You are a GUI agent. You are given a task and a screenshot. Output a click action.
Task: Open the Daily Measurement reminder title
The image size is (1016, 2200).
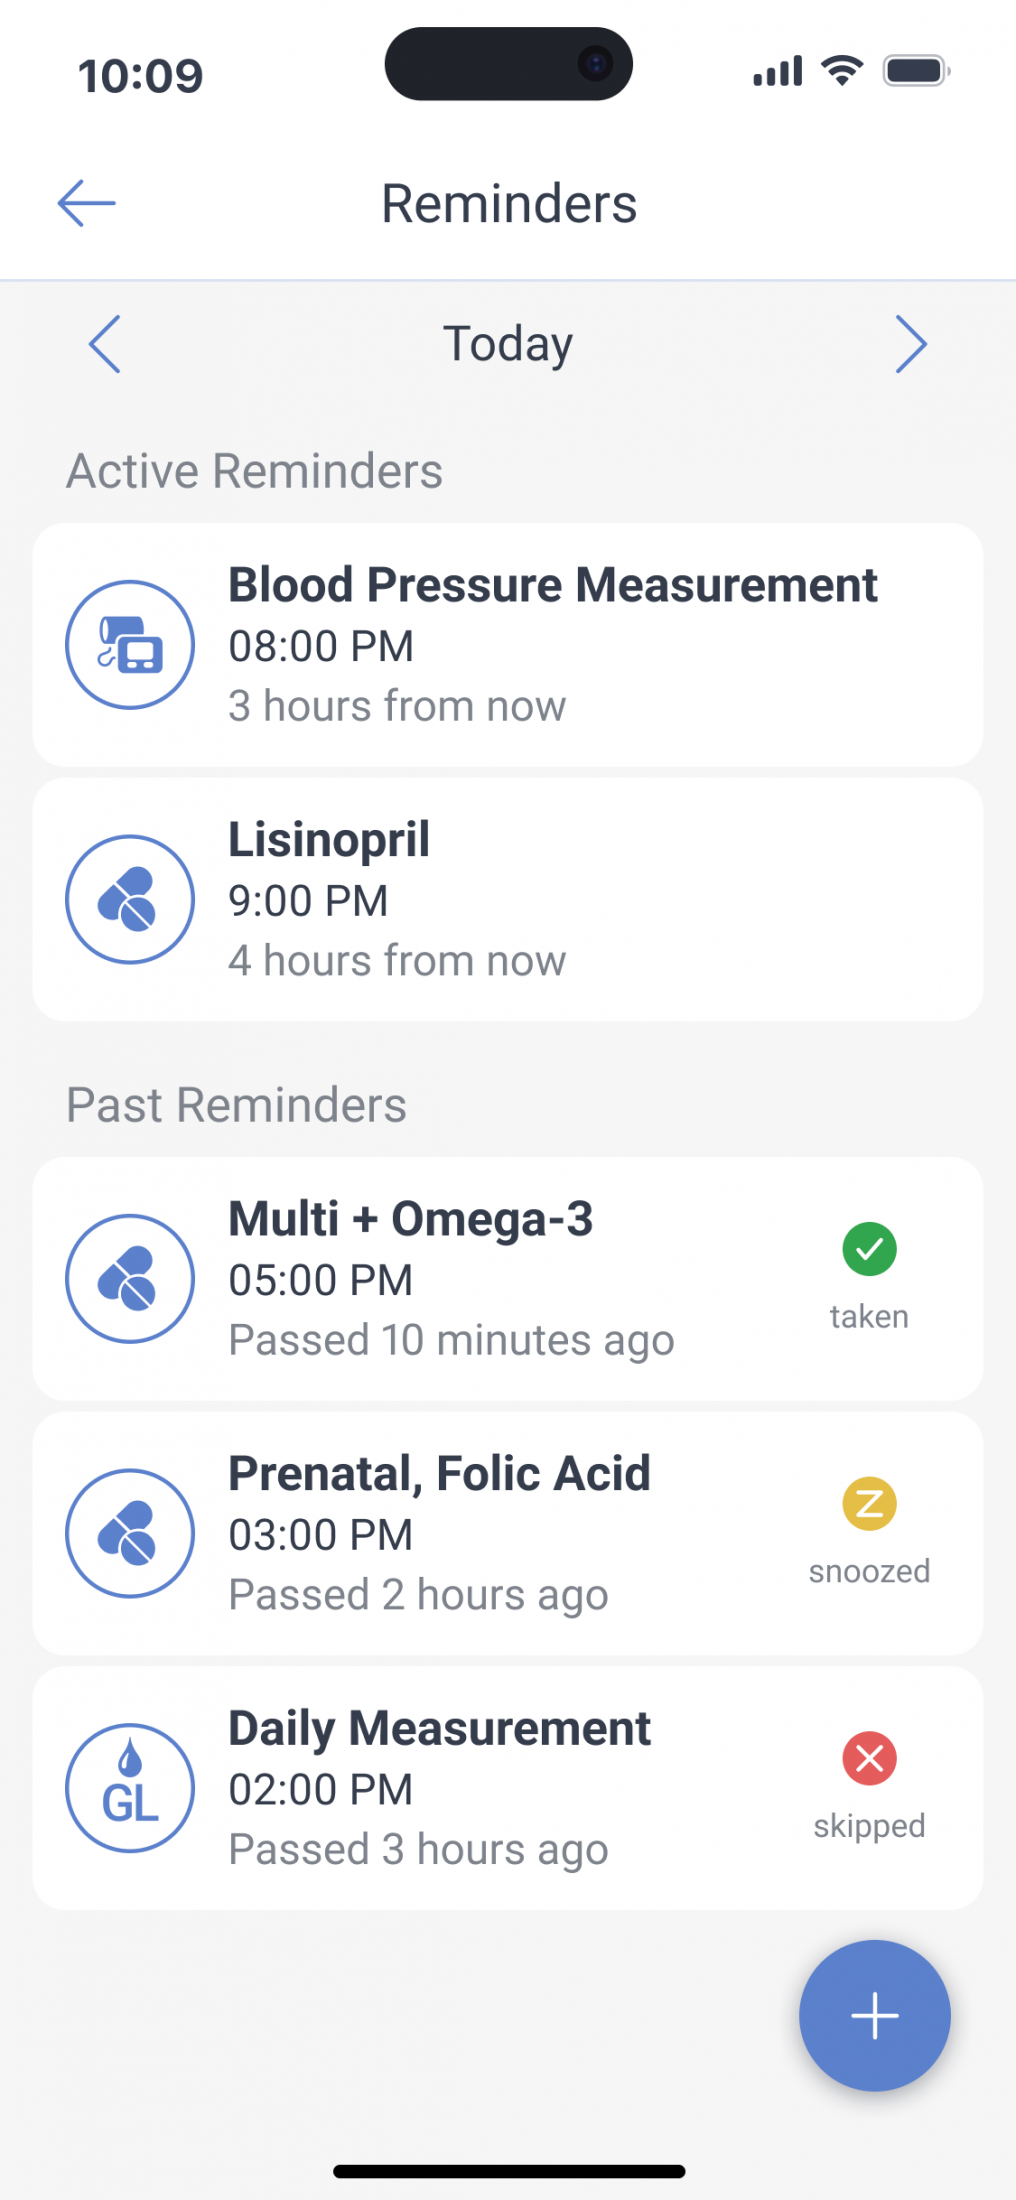[439, 1728]
